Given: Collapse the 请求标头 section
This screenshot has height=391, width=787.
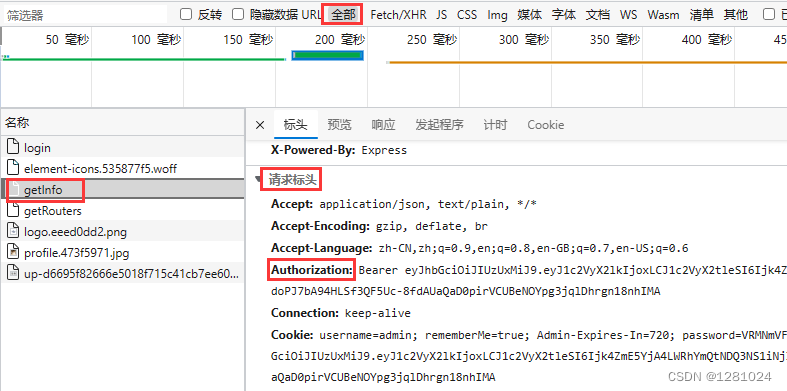Looking at the screenshot, I should point(257,179).
